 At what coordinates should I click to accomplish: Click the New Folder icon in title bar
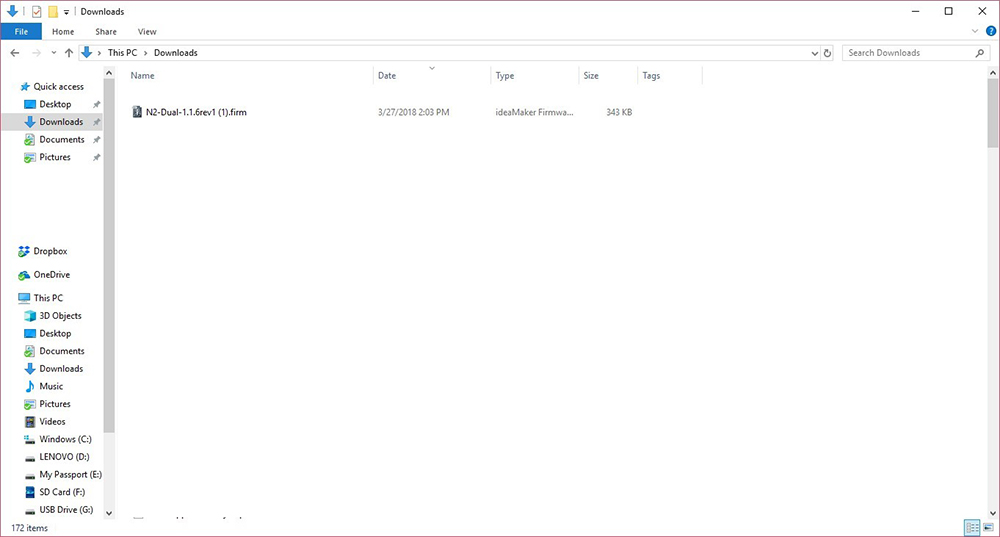click(x=53, y=12)
